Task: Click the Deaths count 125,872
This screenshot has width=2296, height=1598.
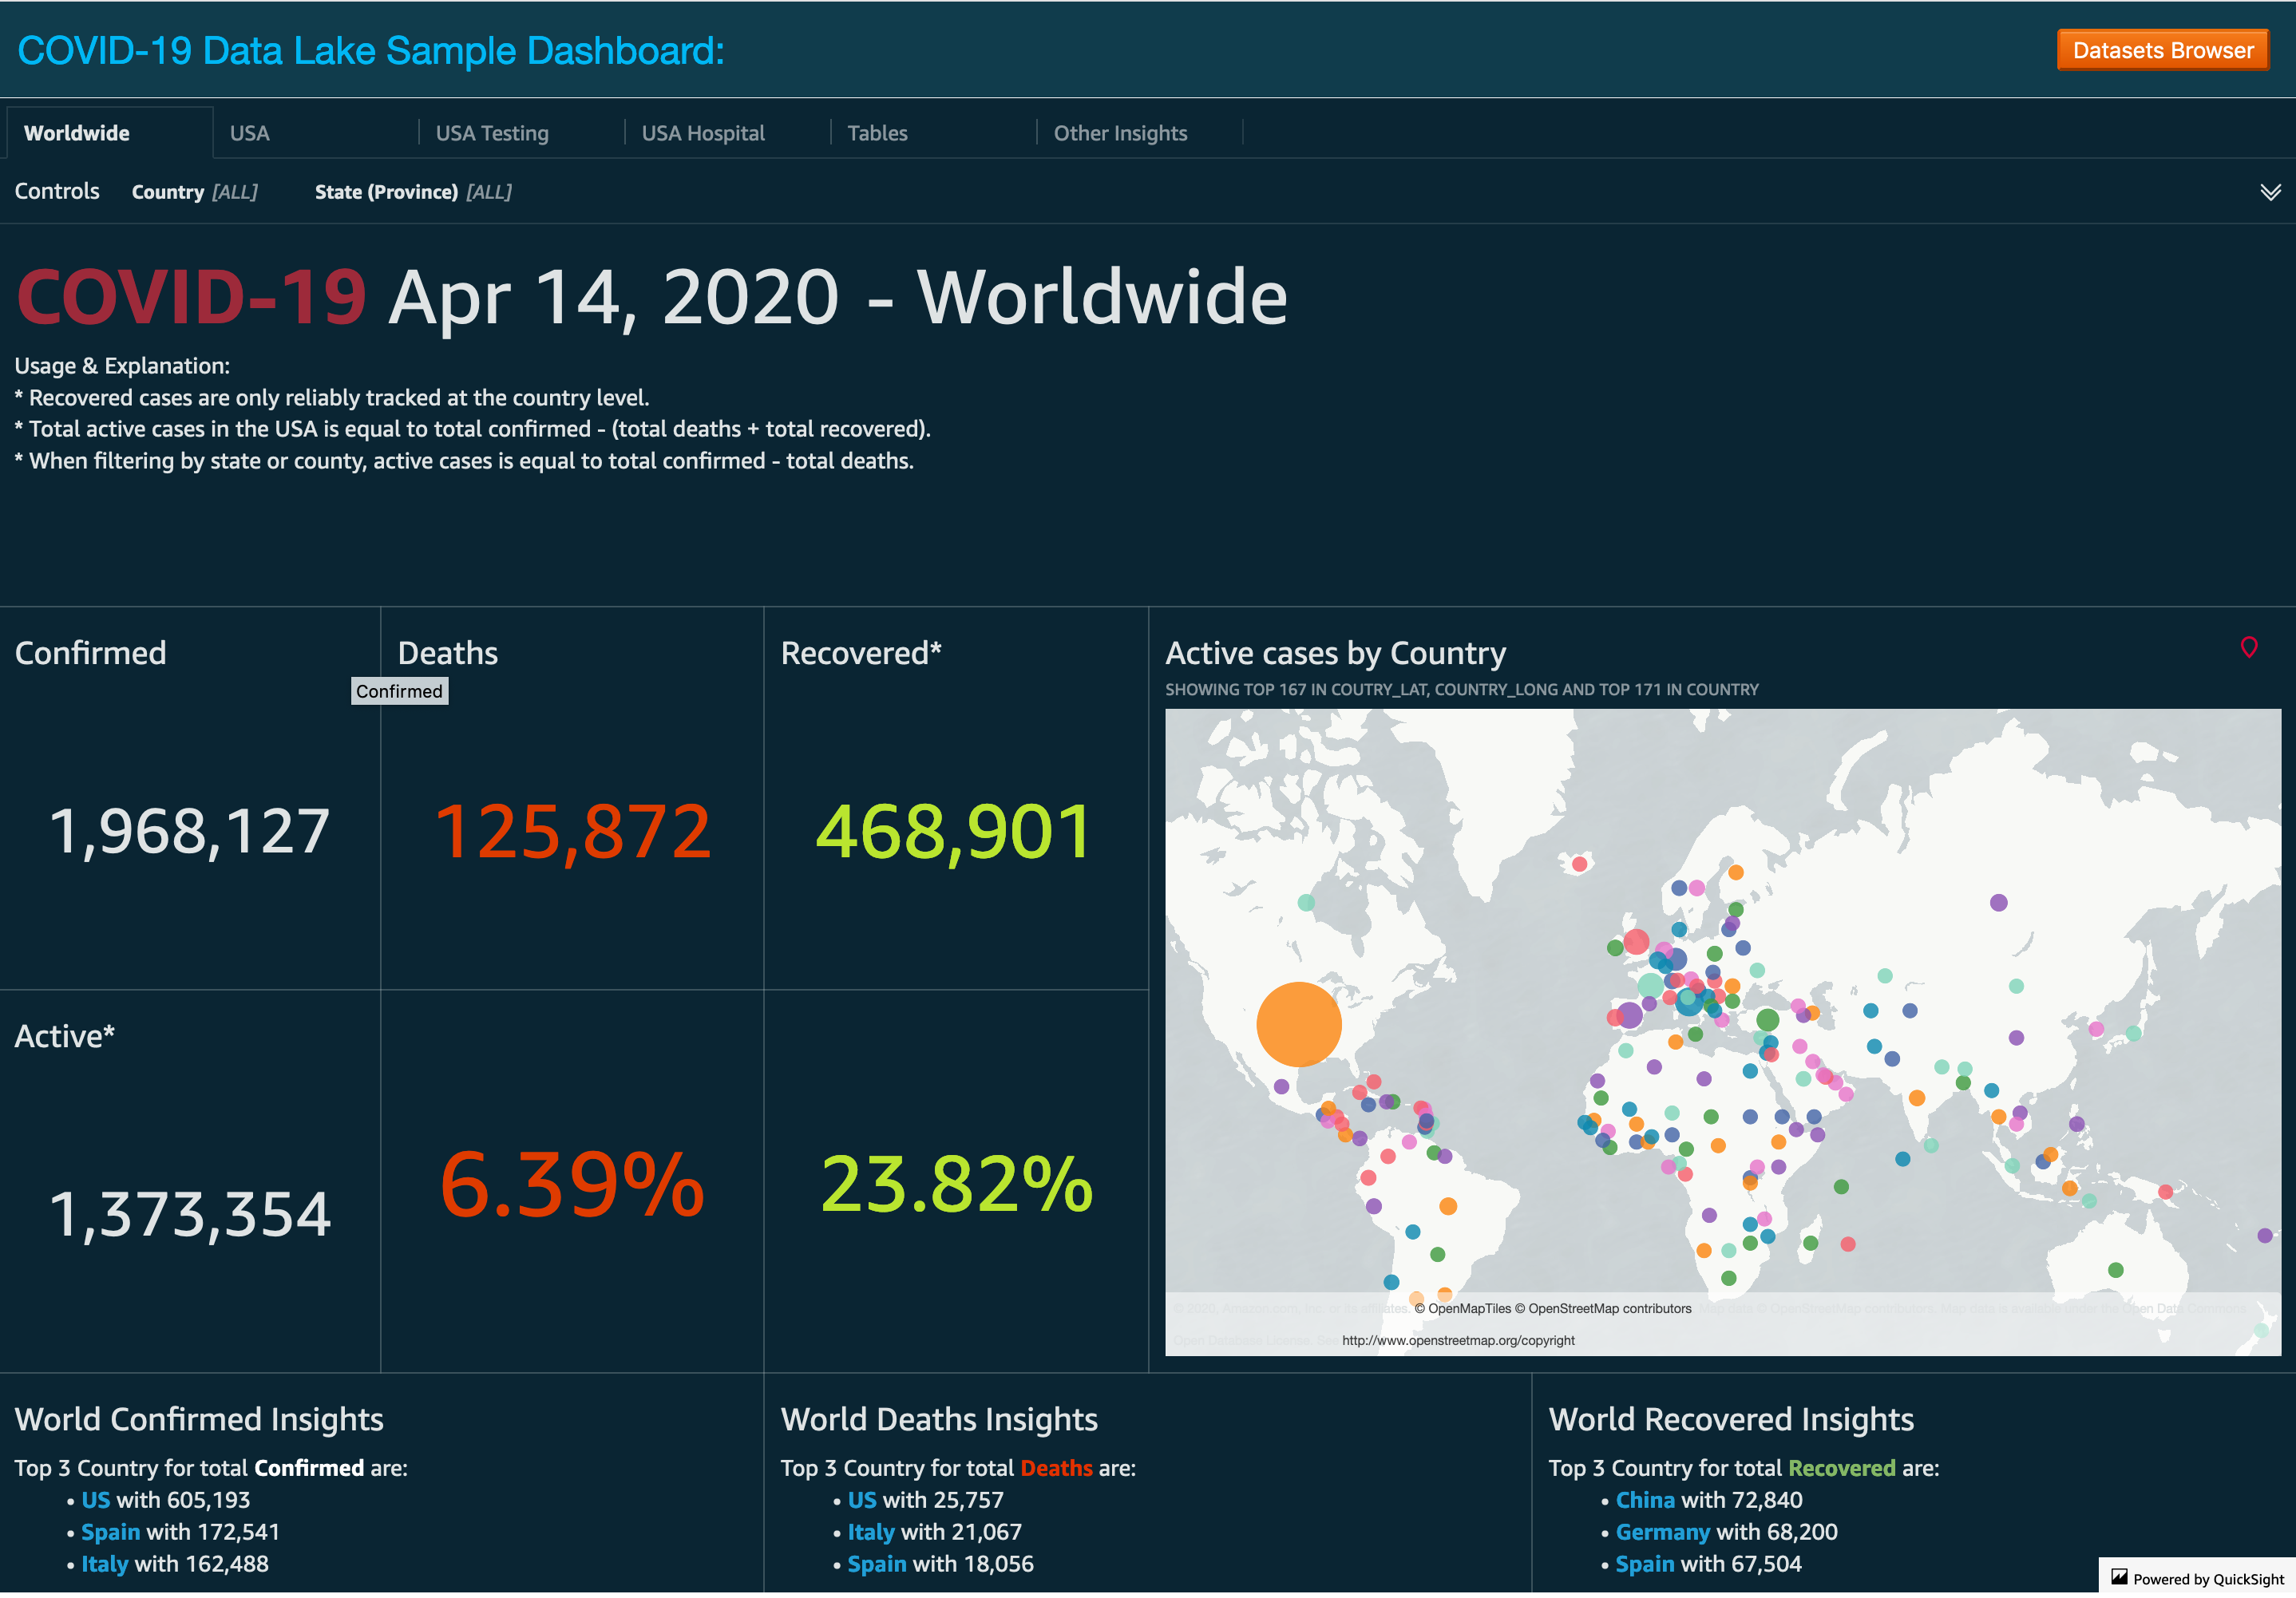Action: pyautogui.click(x=573, y=831)
